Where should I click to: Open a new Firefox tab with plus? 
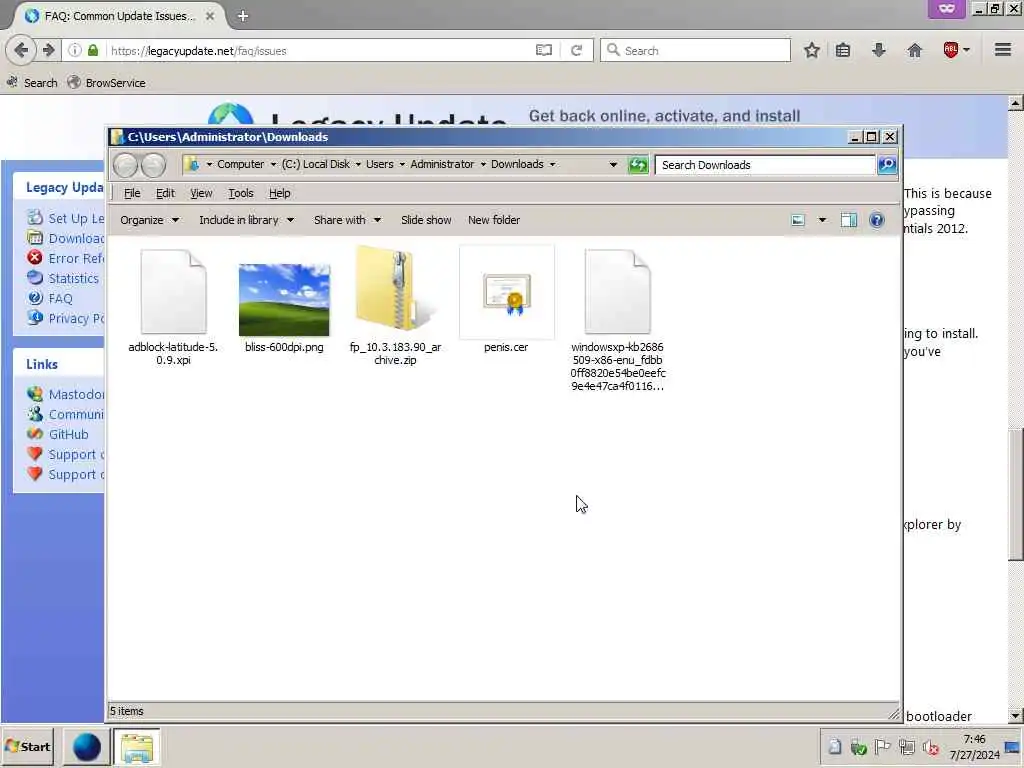coord(243,16)
